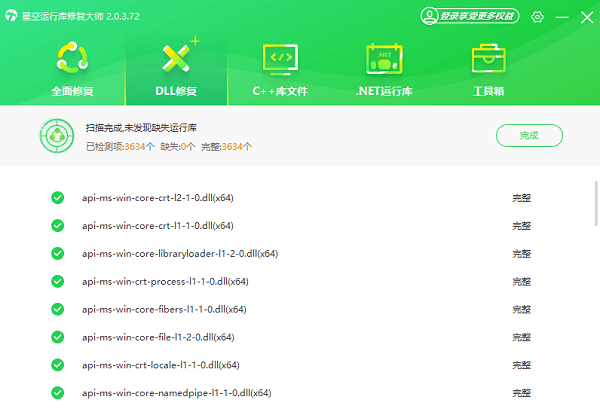Screen dimensions: 600x412
Task: Click 完整 status of core-file-l1-2-0.dll row
Action: point(522,337)
